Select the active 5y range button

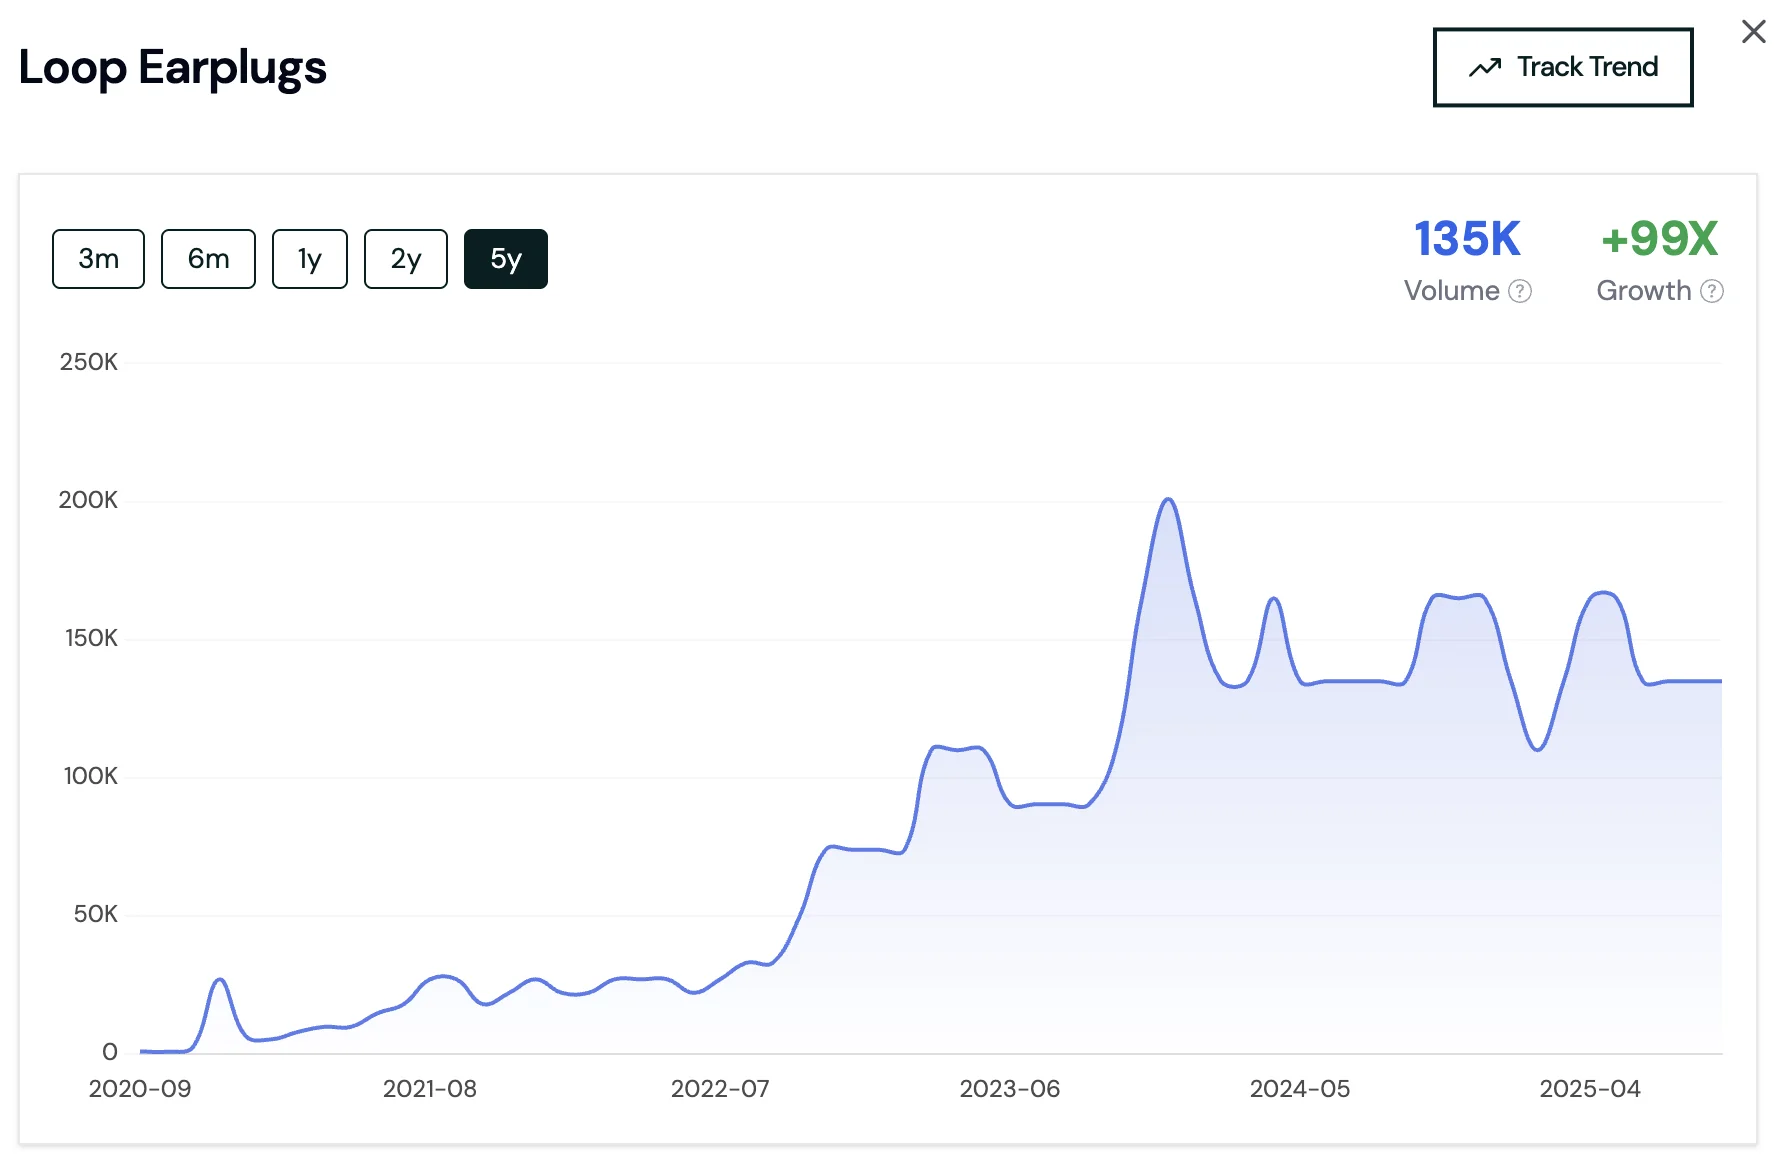(x=505, y=259)
